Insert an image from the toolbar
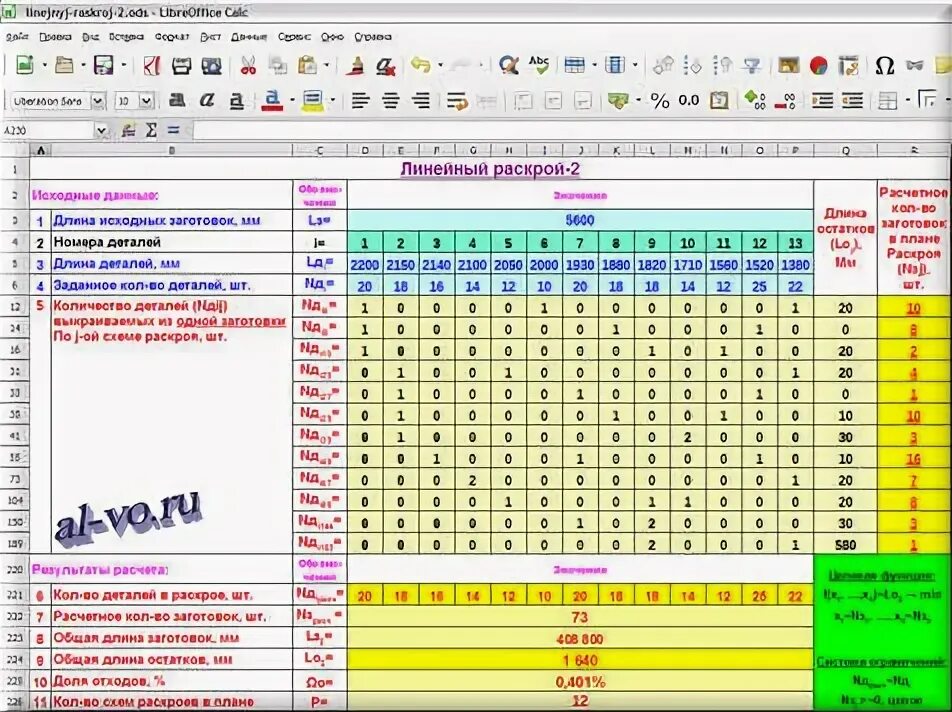This screenshot has width=952, height=712. pyautogui.click(x=789, y=65)
